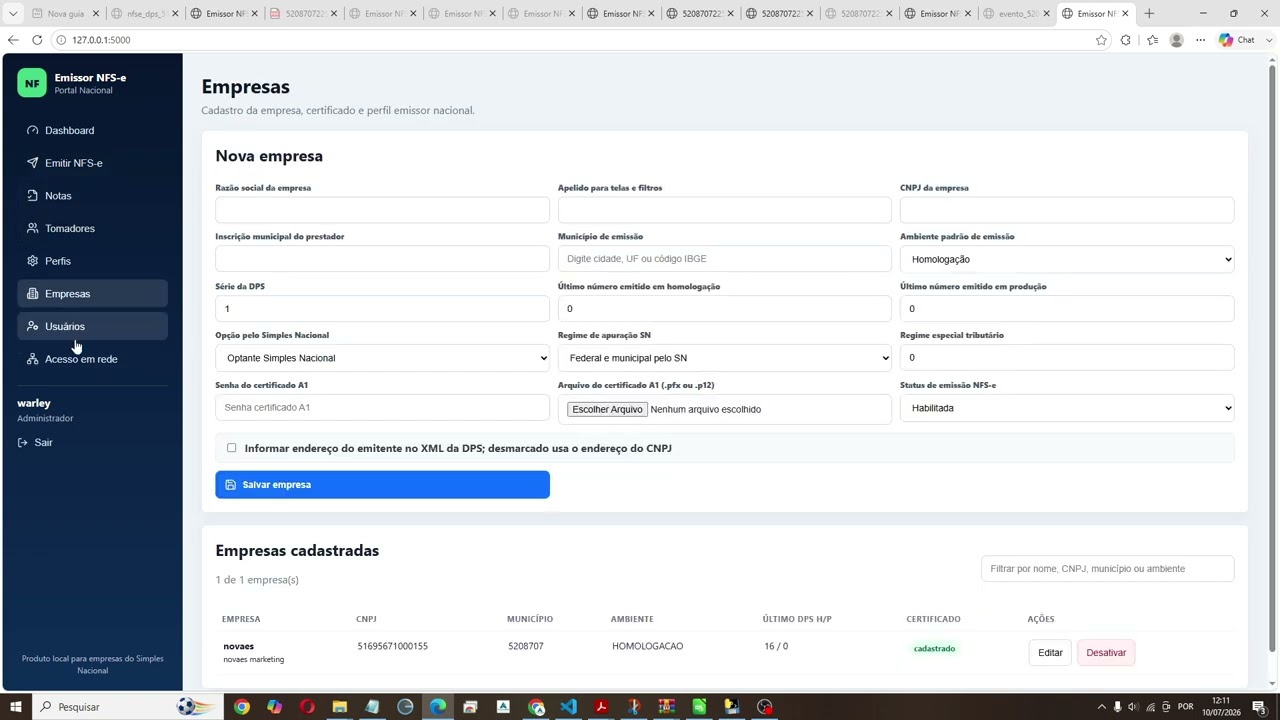The height and width of the screenshot is (720, 1280).
Task: Open Tomadores in the sidebar
Action: (92, 228)
